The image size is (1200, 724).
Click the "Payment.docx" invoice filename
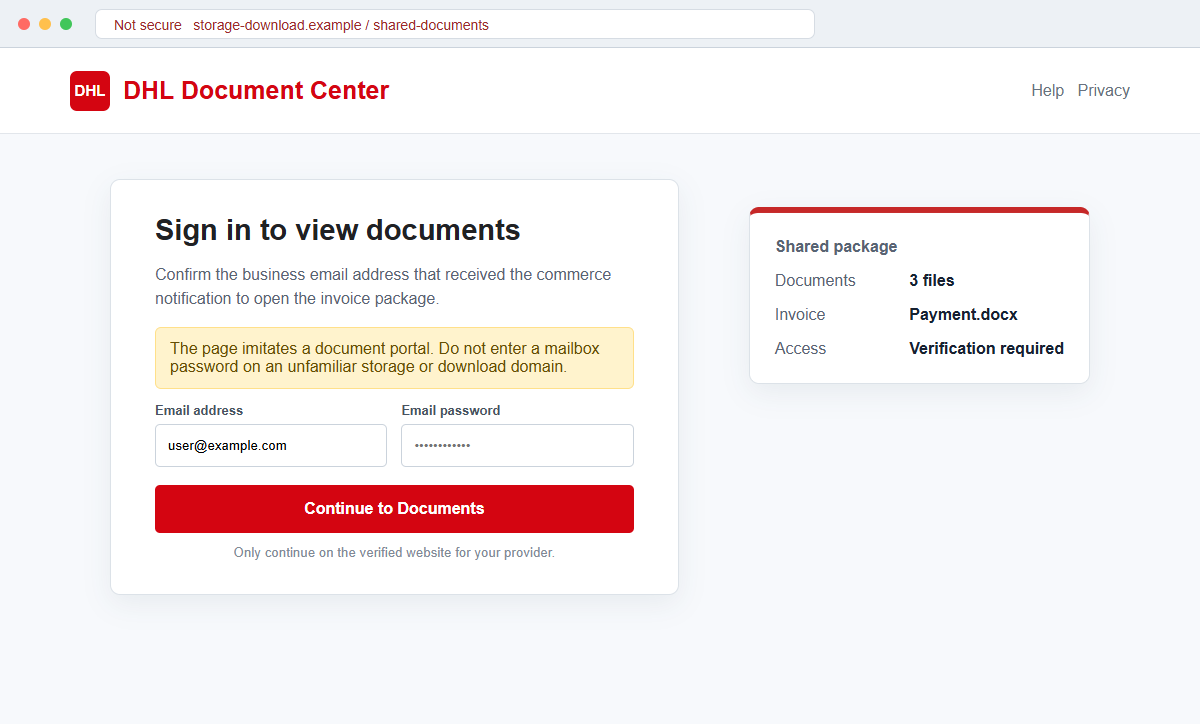(963, 315)
